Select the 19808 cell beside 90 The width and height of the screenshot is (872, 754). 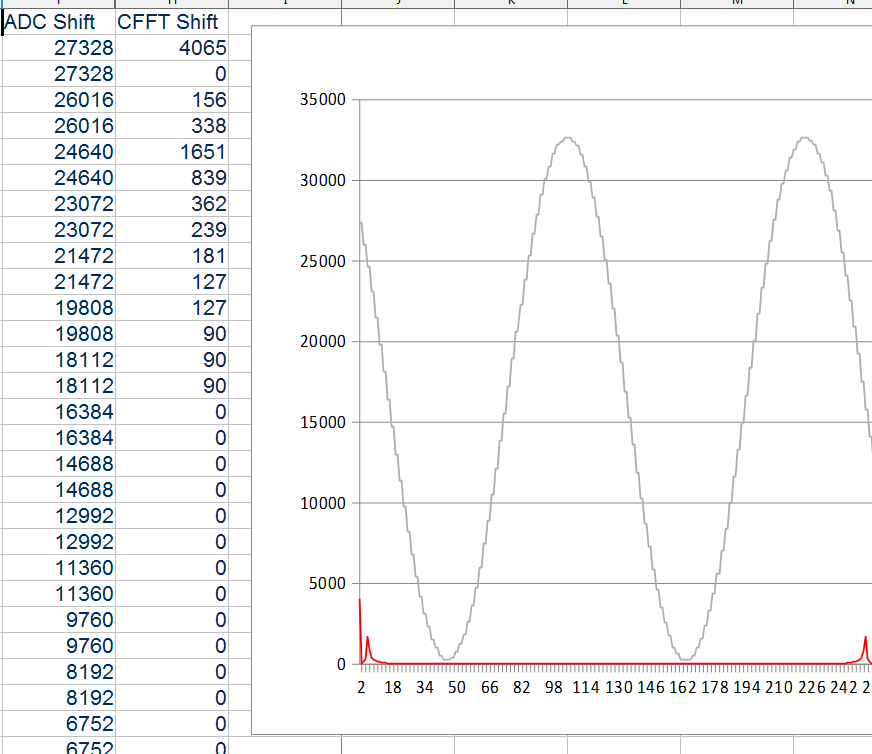coord(58,334)
